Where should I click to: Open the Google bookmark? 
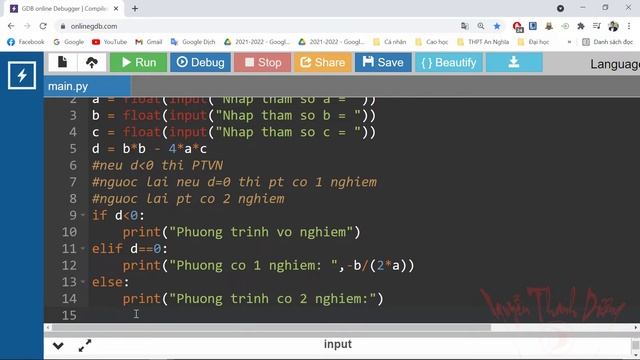coord(69,42)
